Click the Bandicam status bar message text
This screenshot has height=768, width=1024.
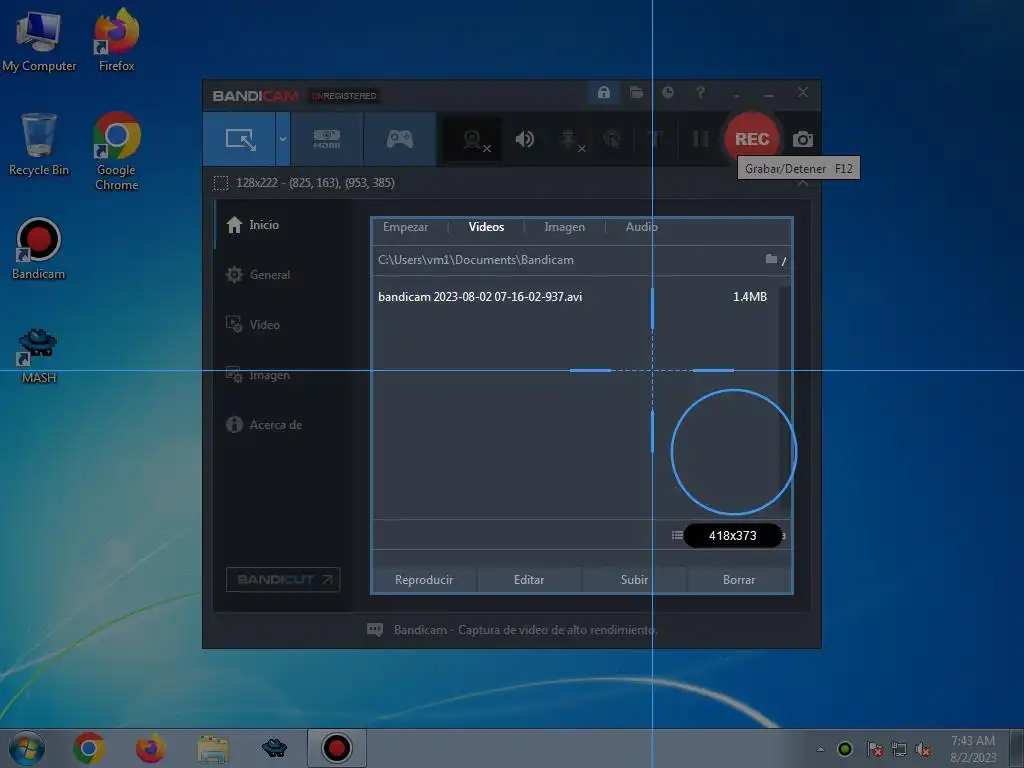click(x=525, y=630)
